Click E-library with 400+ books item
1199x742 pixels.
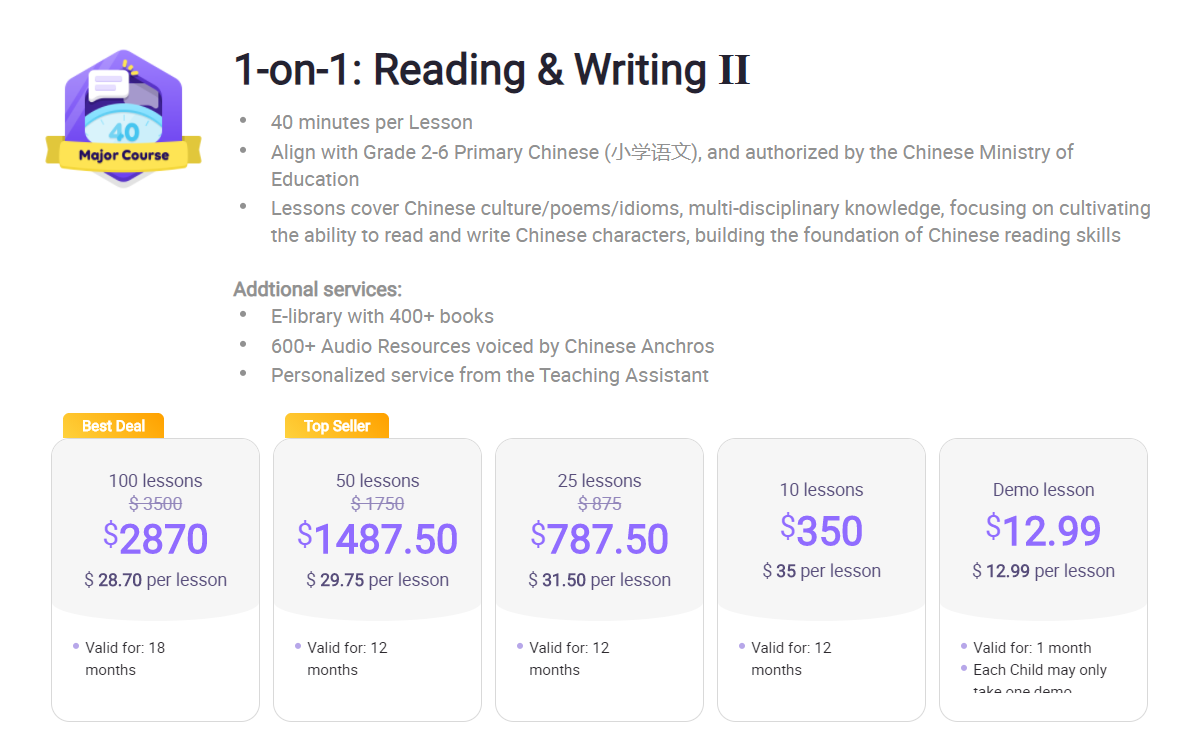[382, 316]
